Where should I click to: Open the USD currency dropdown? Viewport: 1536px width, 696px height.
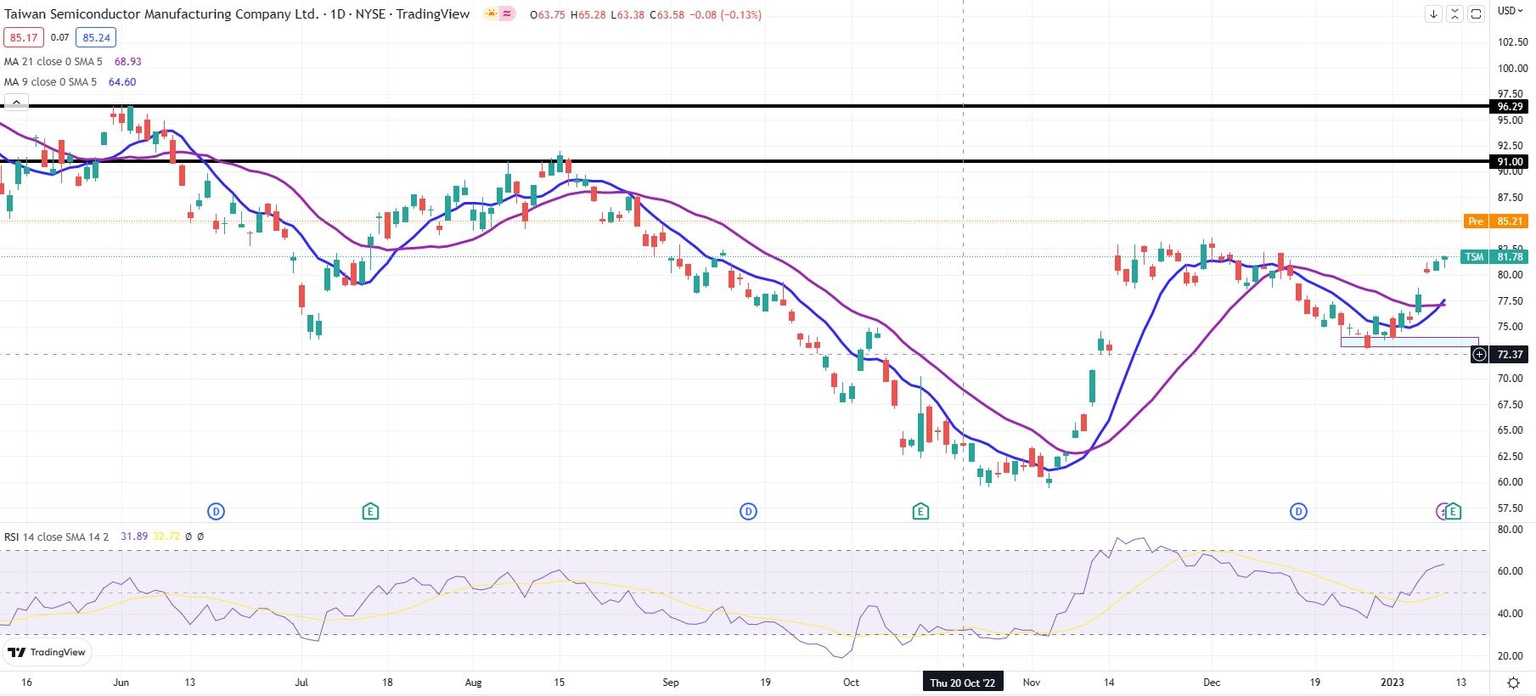(1510, 11)
